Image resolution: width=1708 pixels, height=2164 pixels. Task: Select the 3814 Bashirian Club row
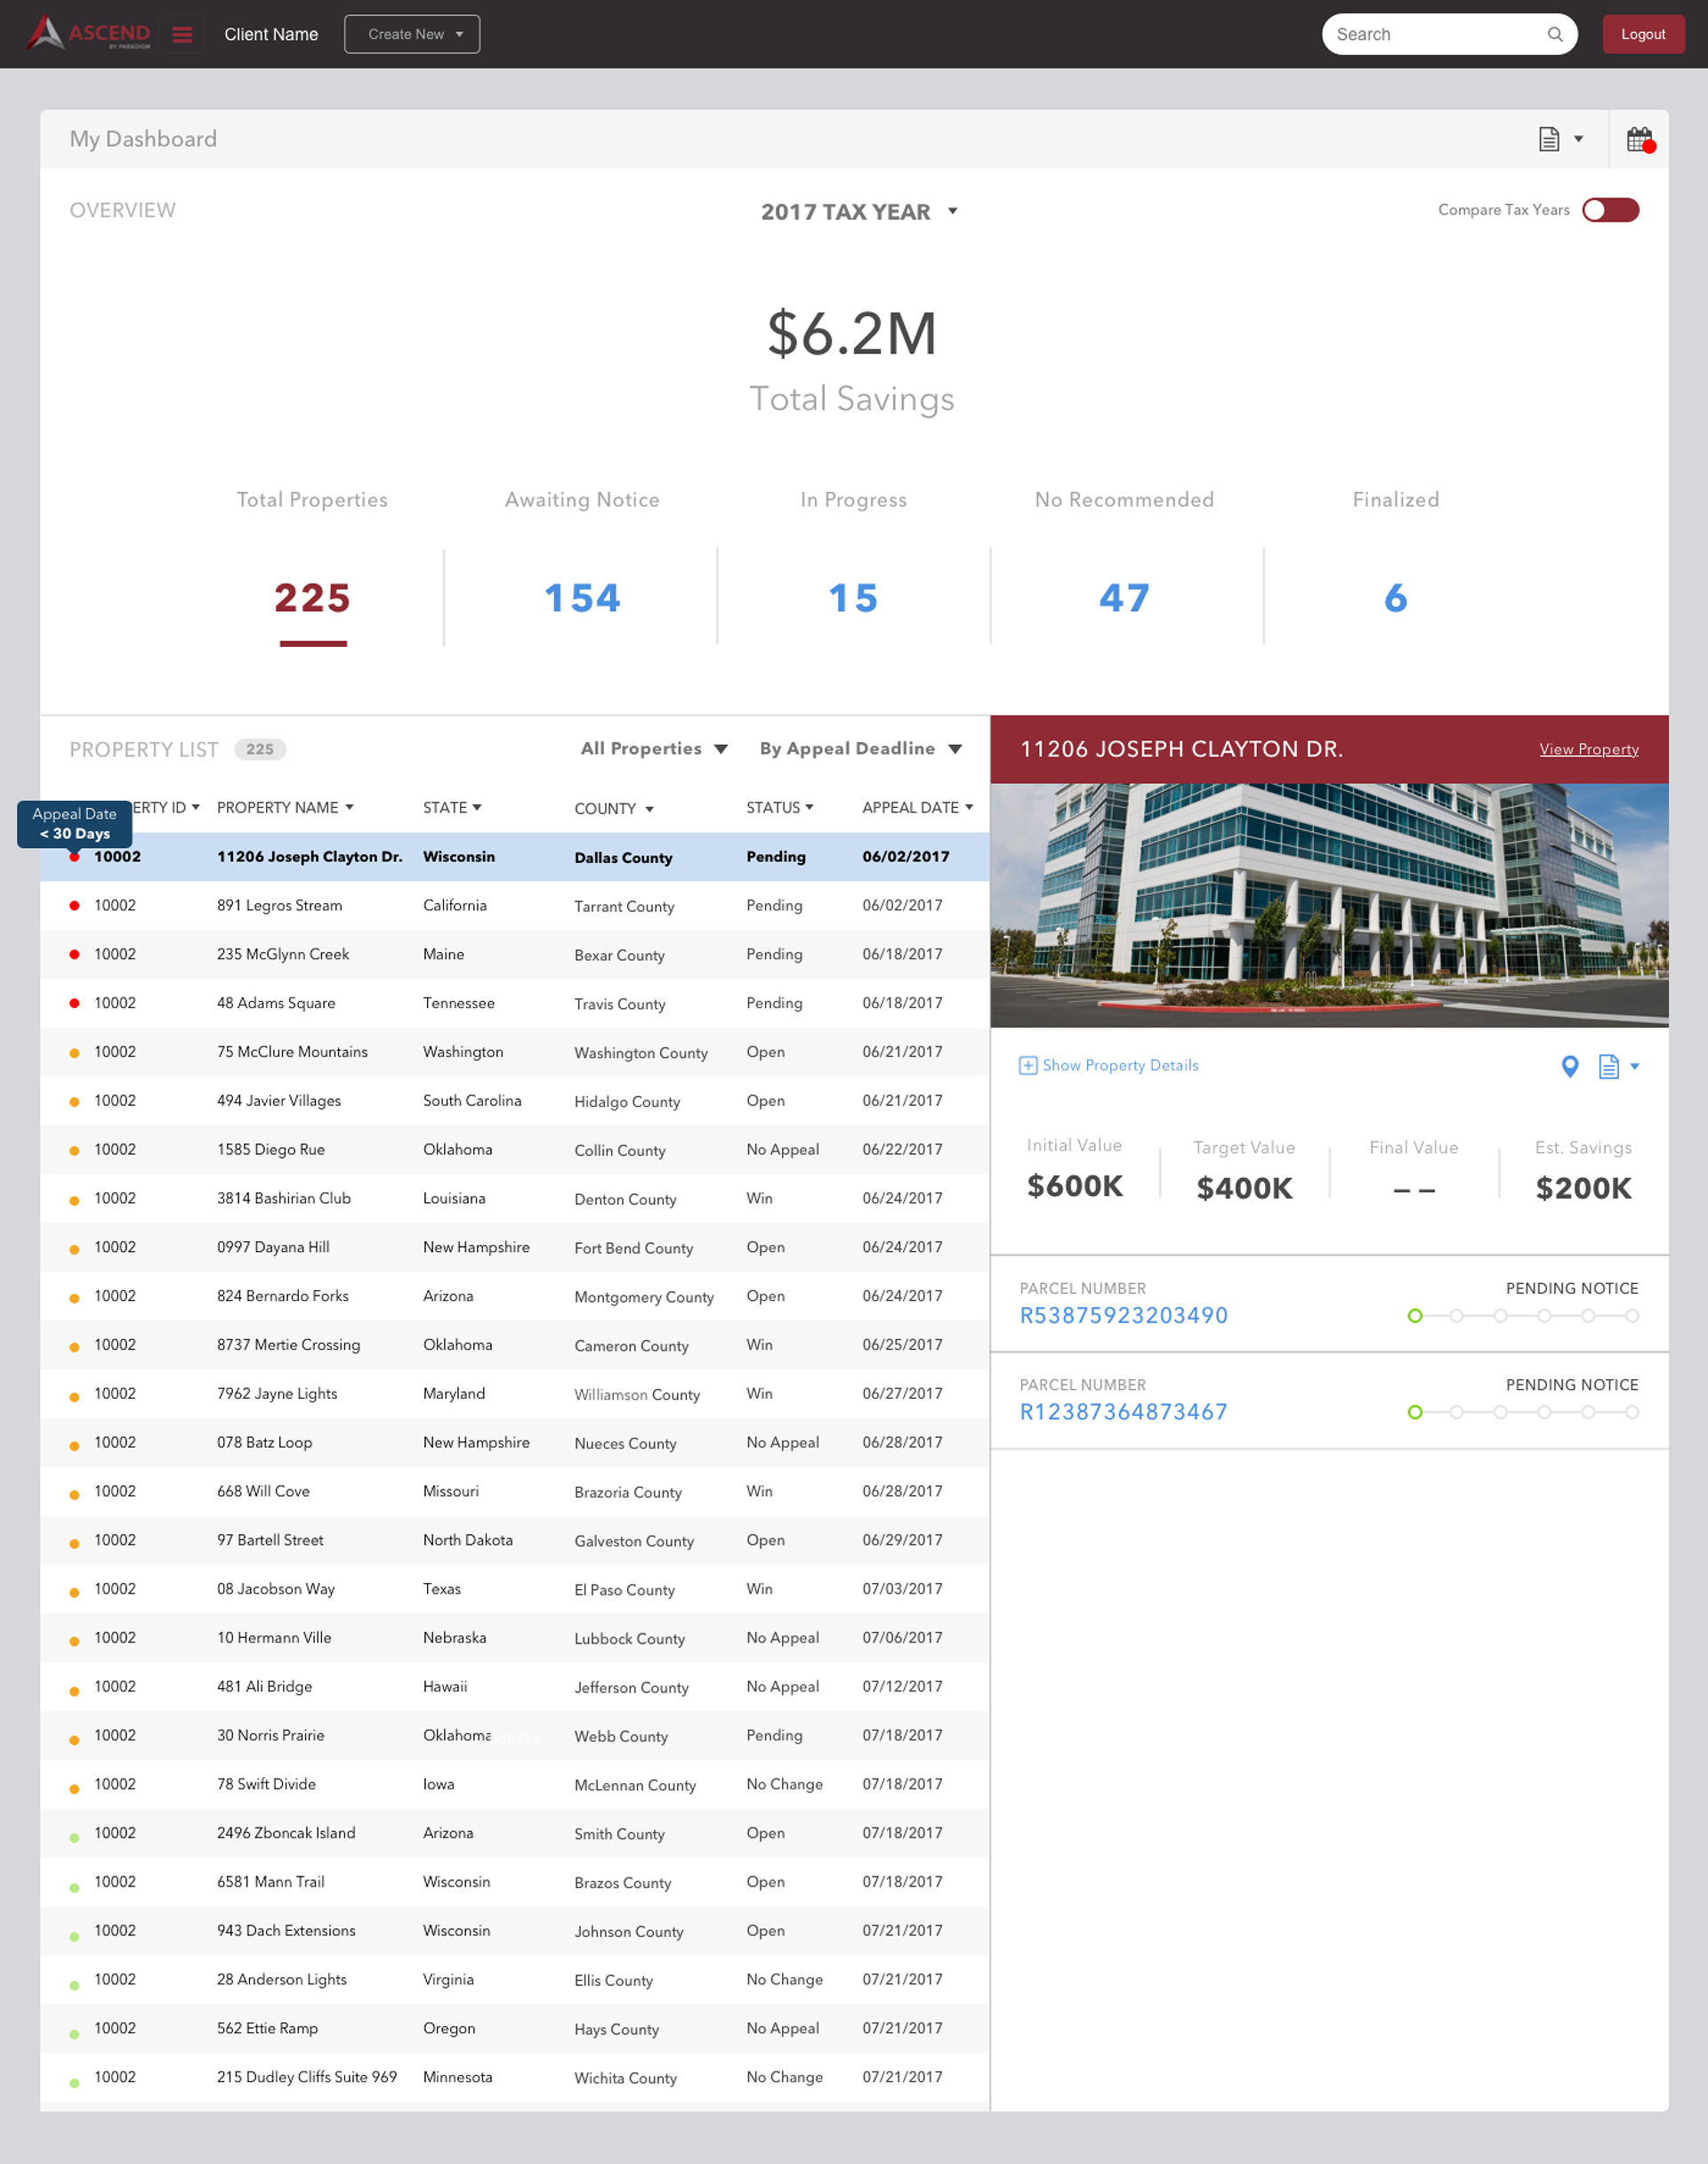click(514, 1198)
